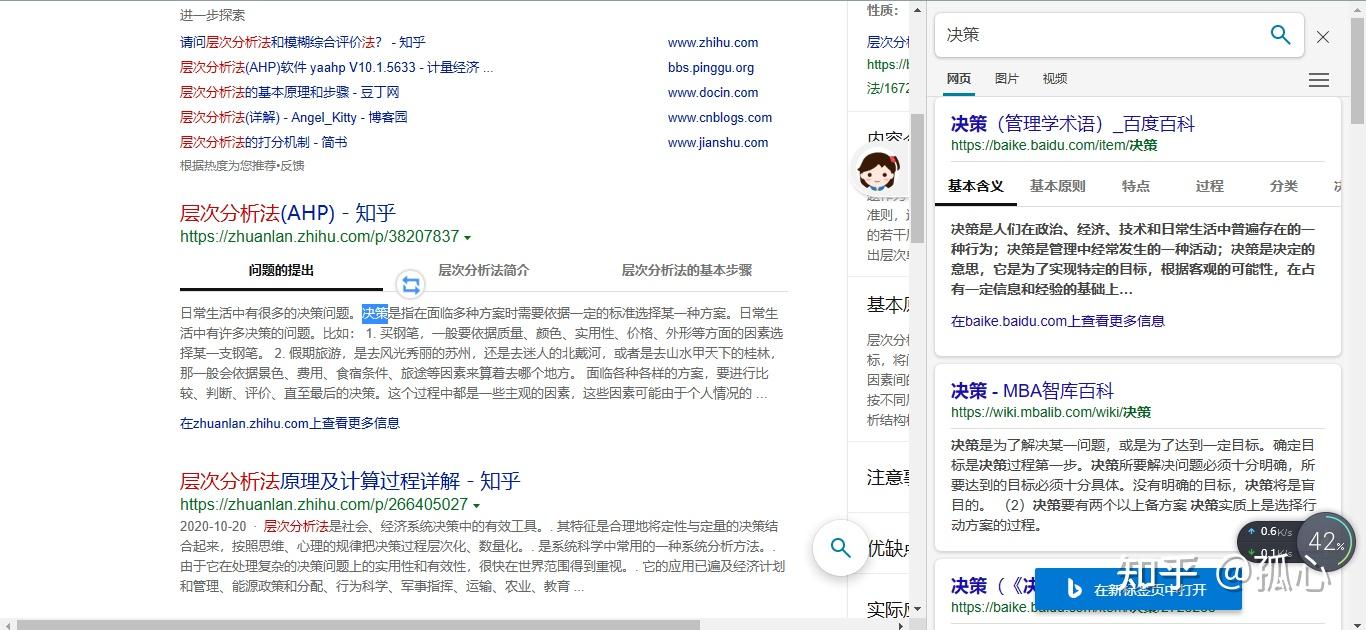The image size is (1366, 630).
Task: Switch to 过程 tab
Action: point(1210,186)
